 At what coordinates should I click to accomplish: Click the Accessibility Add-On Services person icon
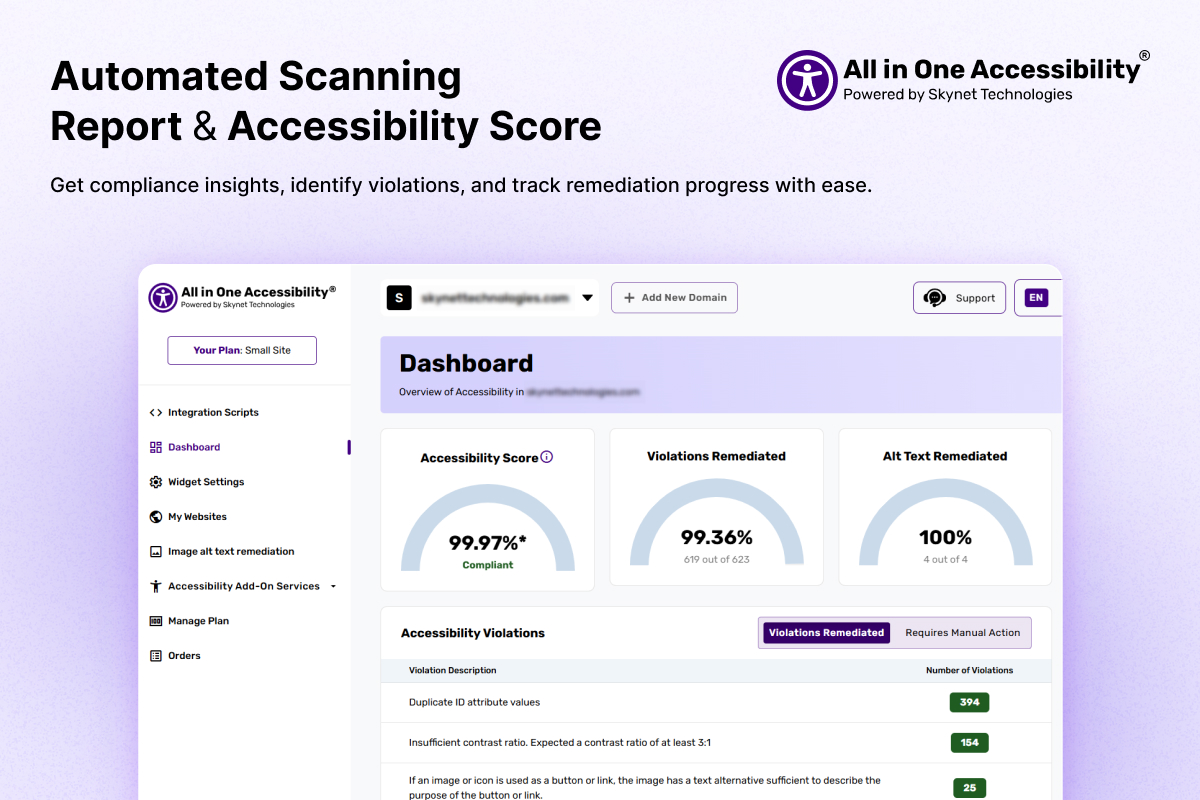[156, 586]
